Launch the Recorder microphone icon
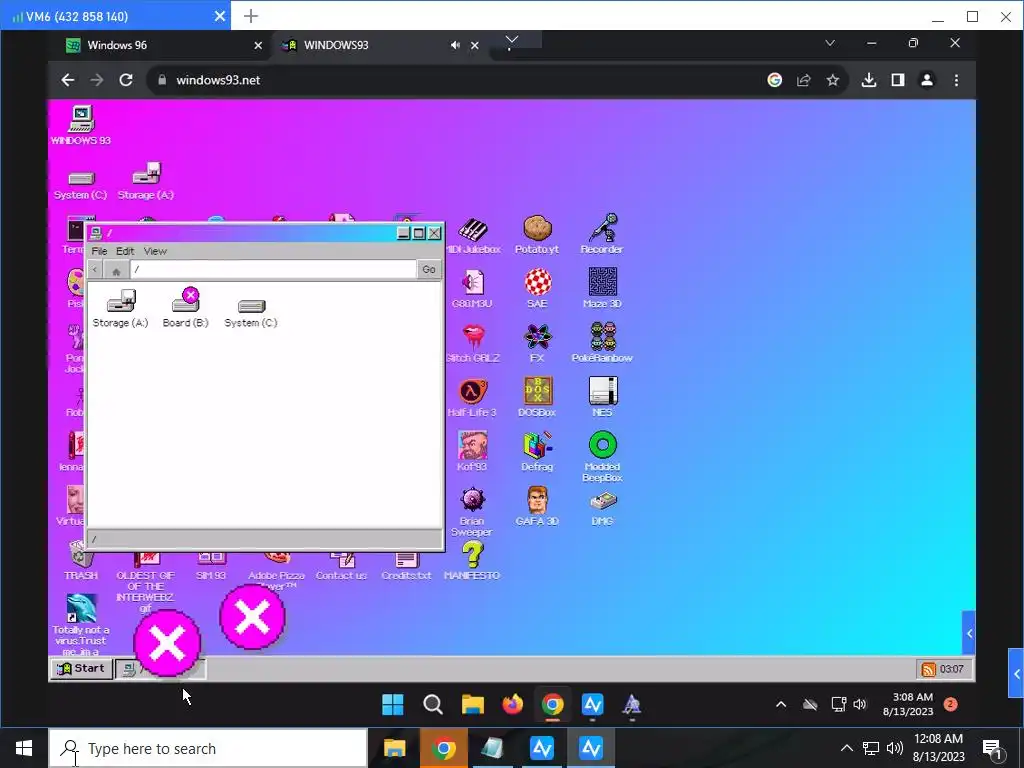The image size is (1024, 768). 602,234
